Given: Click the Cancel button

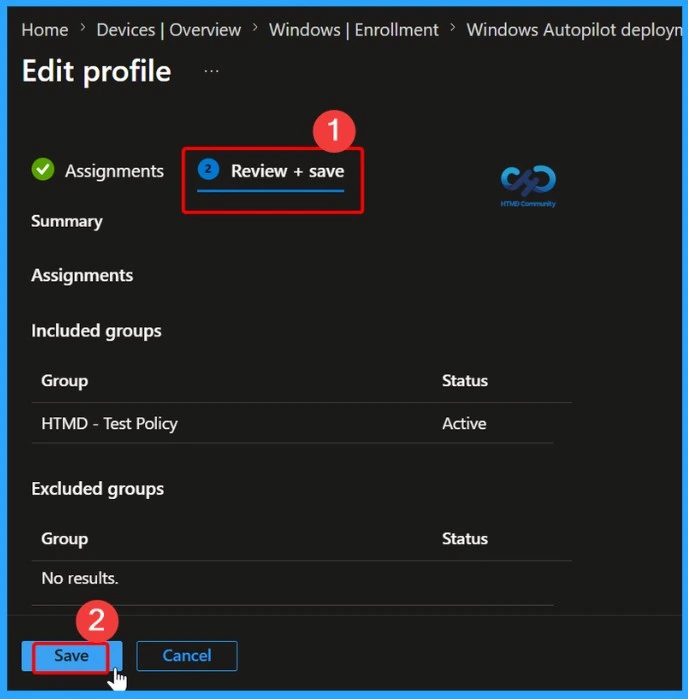Looking at the screenshot, I should (x=187, y=656).
